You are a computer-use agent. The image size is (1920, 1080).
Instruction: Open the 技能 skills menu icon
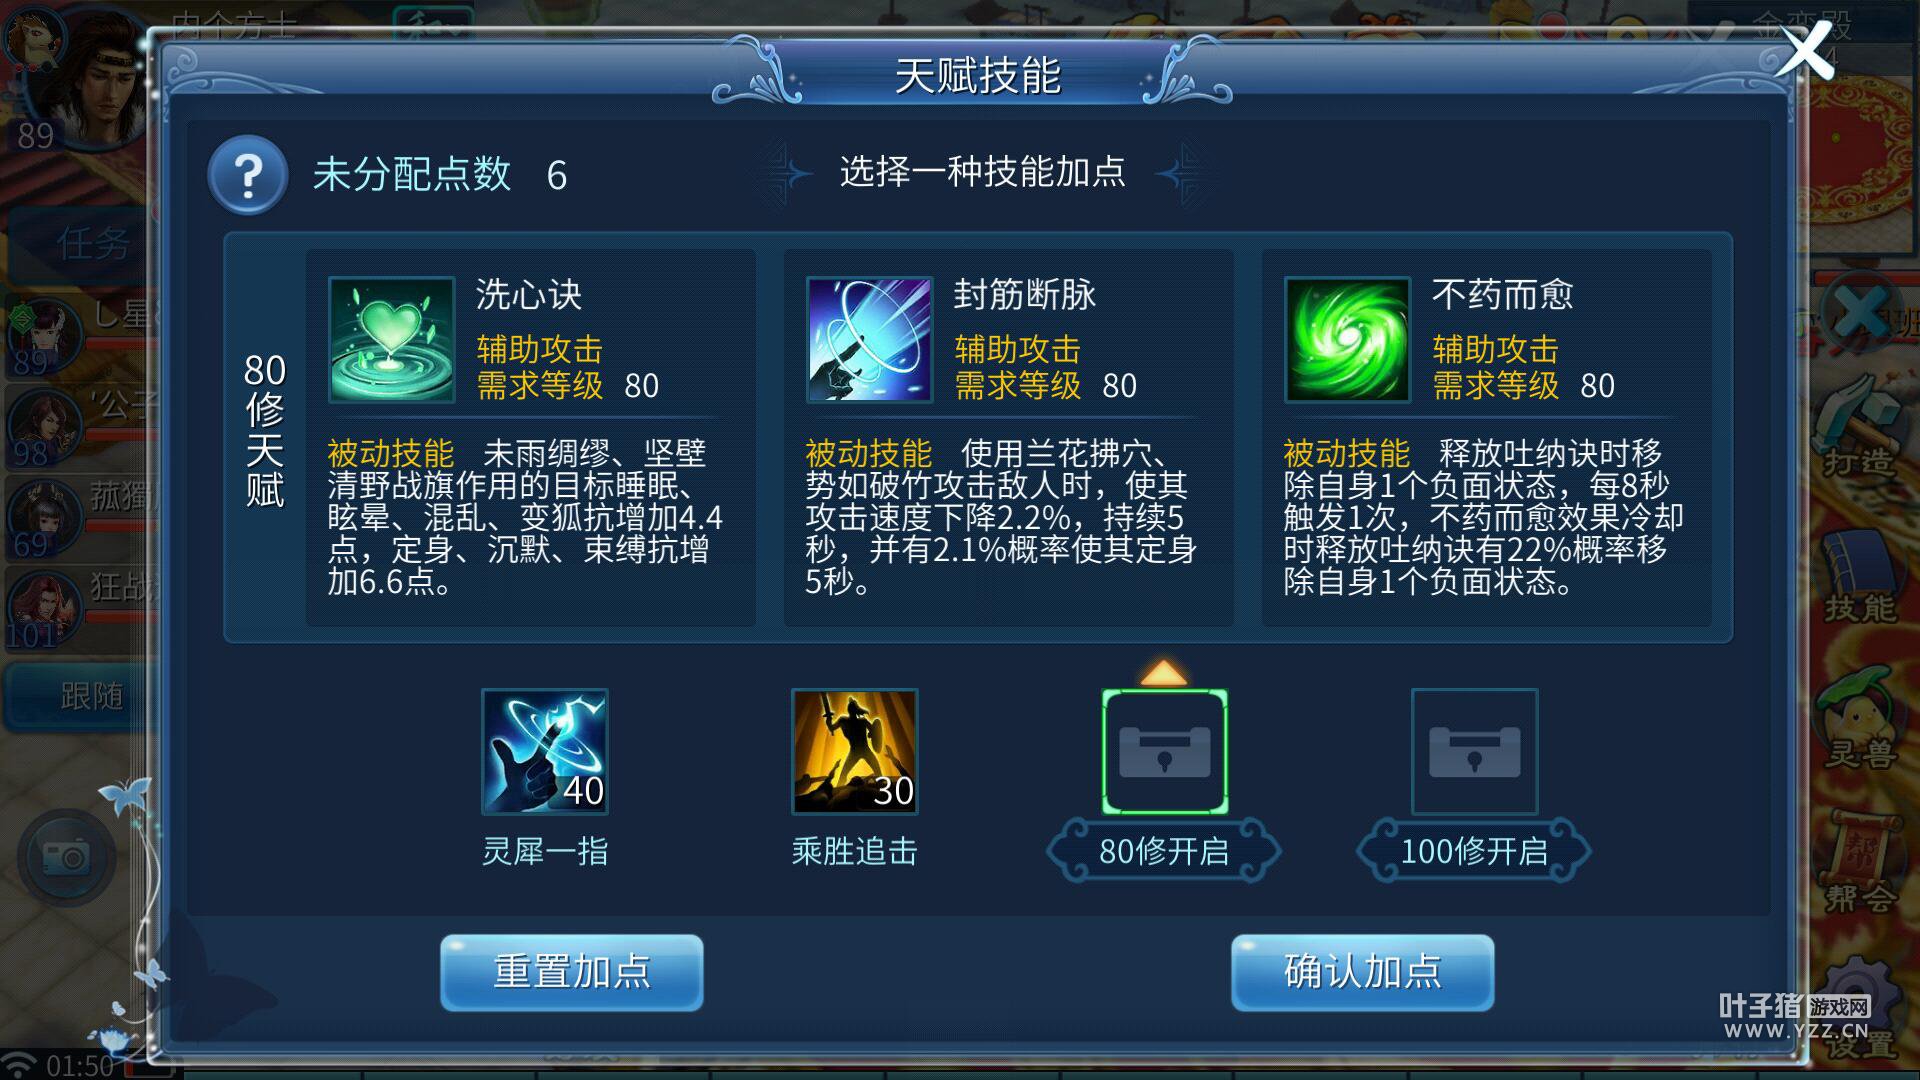pos(1859,575)
